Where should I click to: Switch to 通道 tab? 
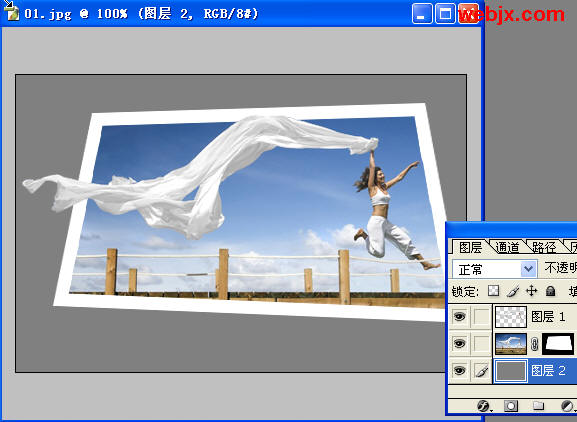point(507,247)
